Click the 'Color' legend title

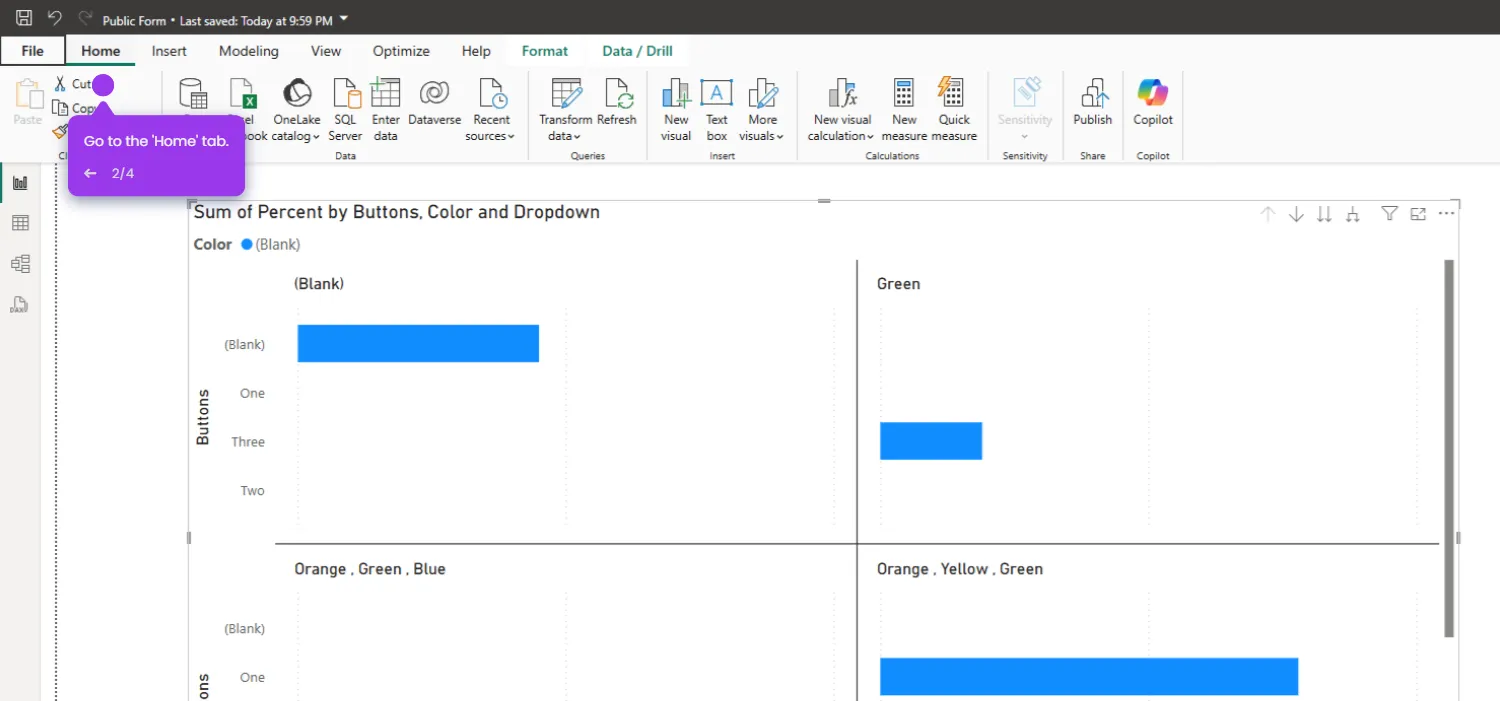click(x=213, y=244)
